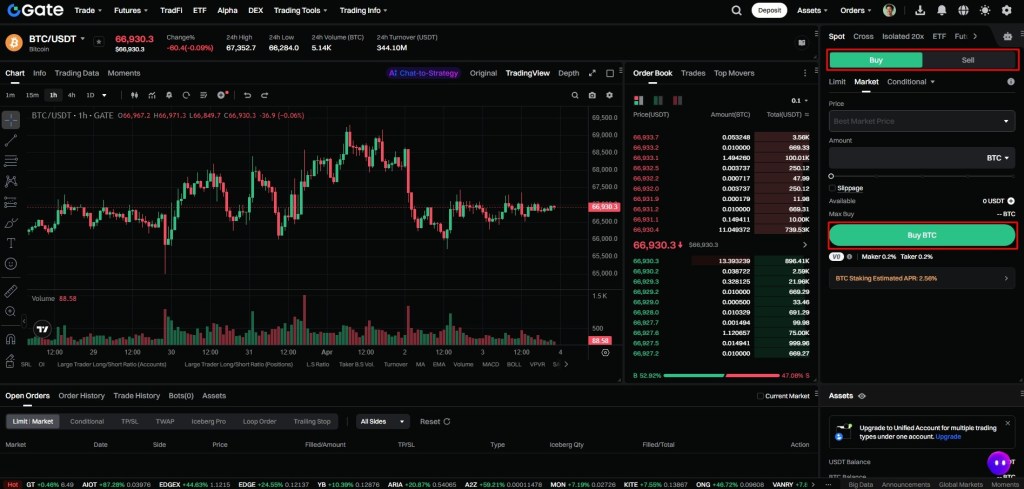Expand the Futures menu in navigation
Viewport: 1024px width, 489px height.
coord(131,10)
